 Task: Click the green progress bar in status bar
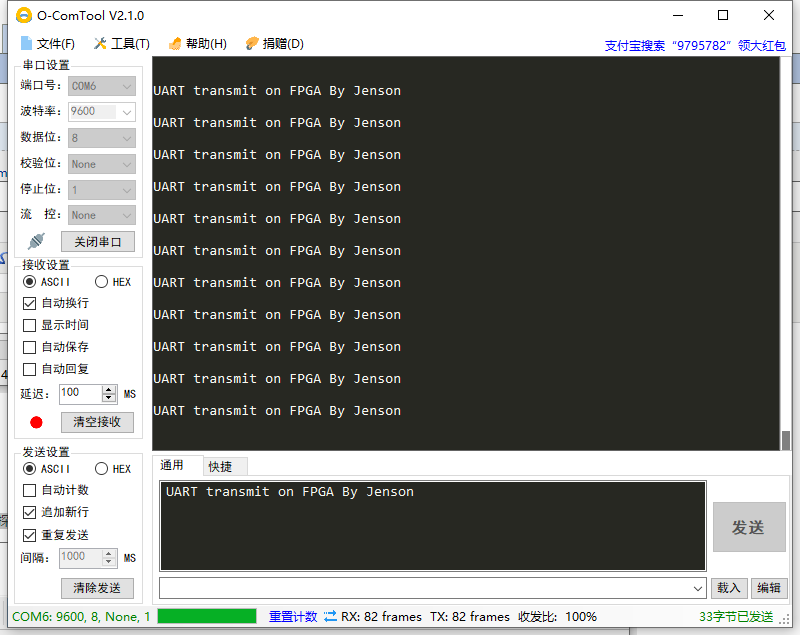(207, 616)
